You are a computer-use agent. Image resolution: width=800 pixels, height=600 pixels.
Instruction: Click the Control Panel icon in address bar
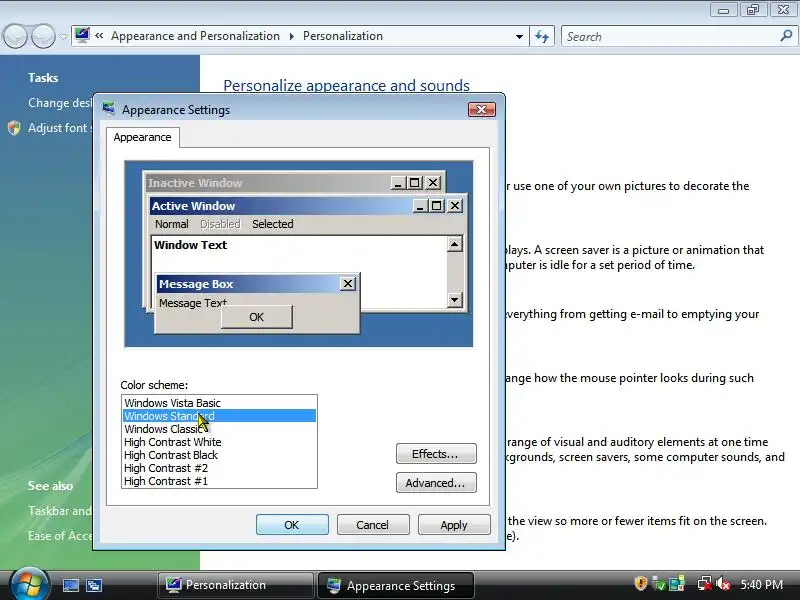82,35
